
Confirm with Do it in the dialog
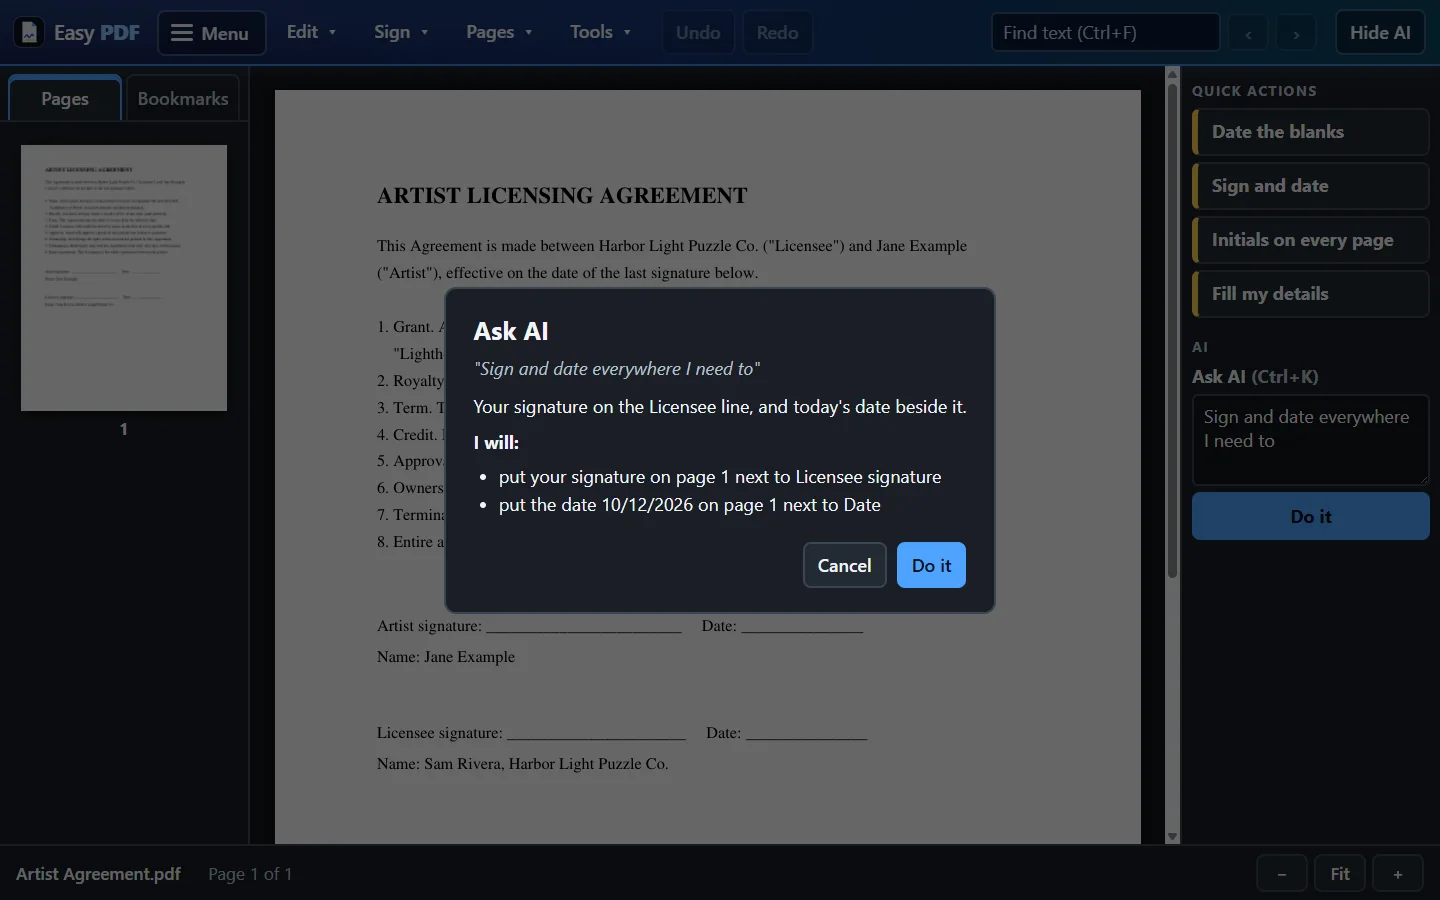click(x=931, y=565)
